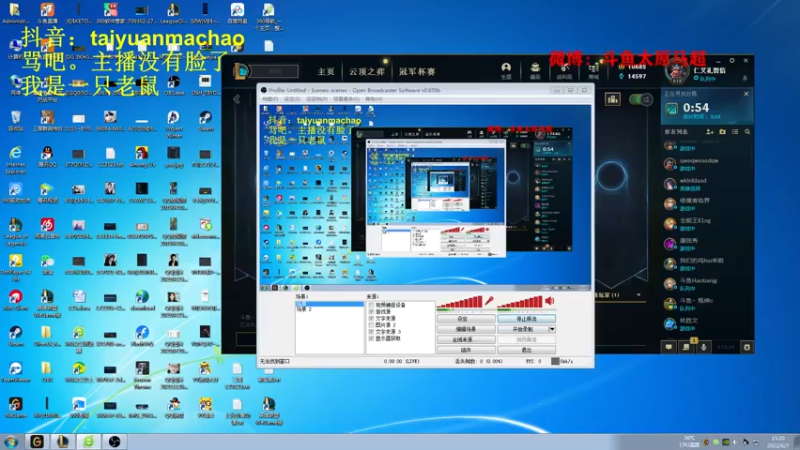800x450 pixels.
Task: Click the 全域来源 button in OBS
Action: click(466, 339)
